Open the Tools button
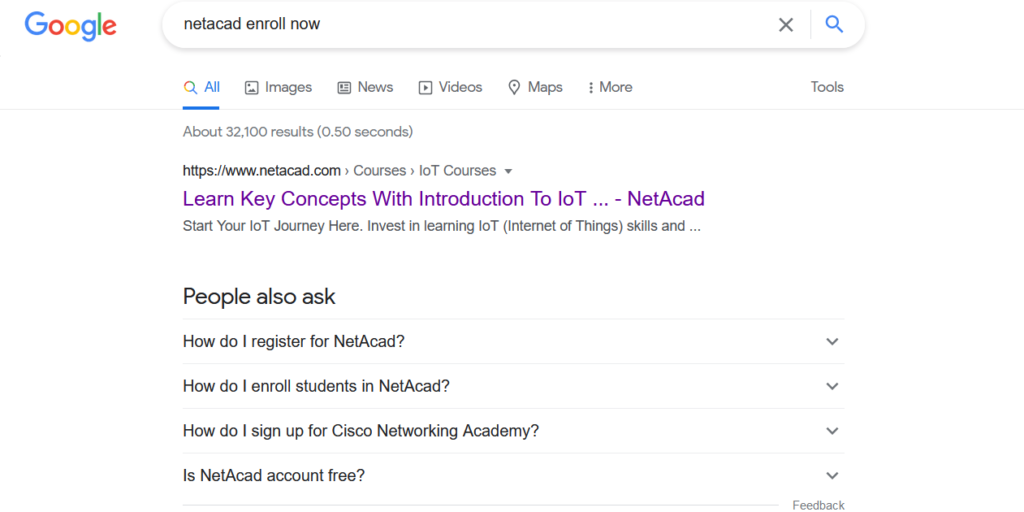1024x512 pixels. [827, 87]
